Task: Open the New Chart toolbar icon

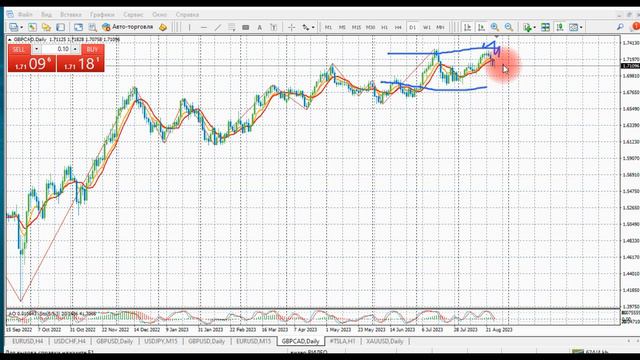Action: [x=13, y=27]
